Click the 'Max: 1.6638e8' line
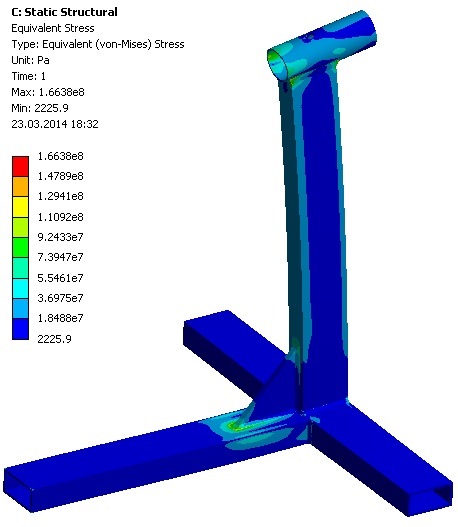Screen dimensions: 458x527 (48, 92)
